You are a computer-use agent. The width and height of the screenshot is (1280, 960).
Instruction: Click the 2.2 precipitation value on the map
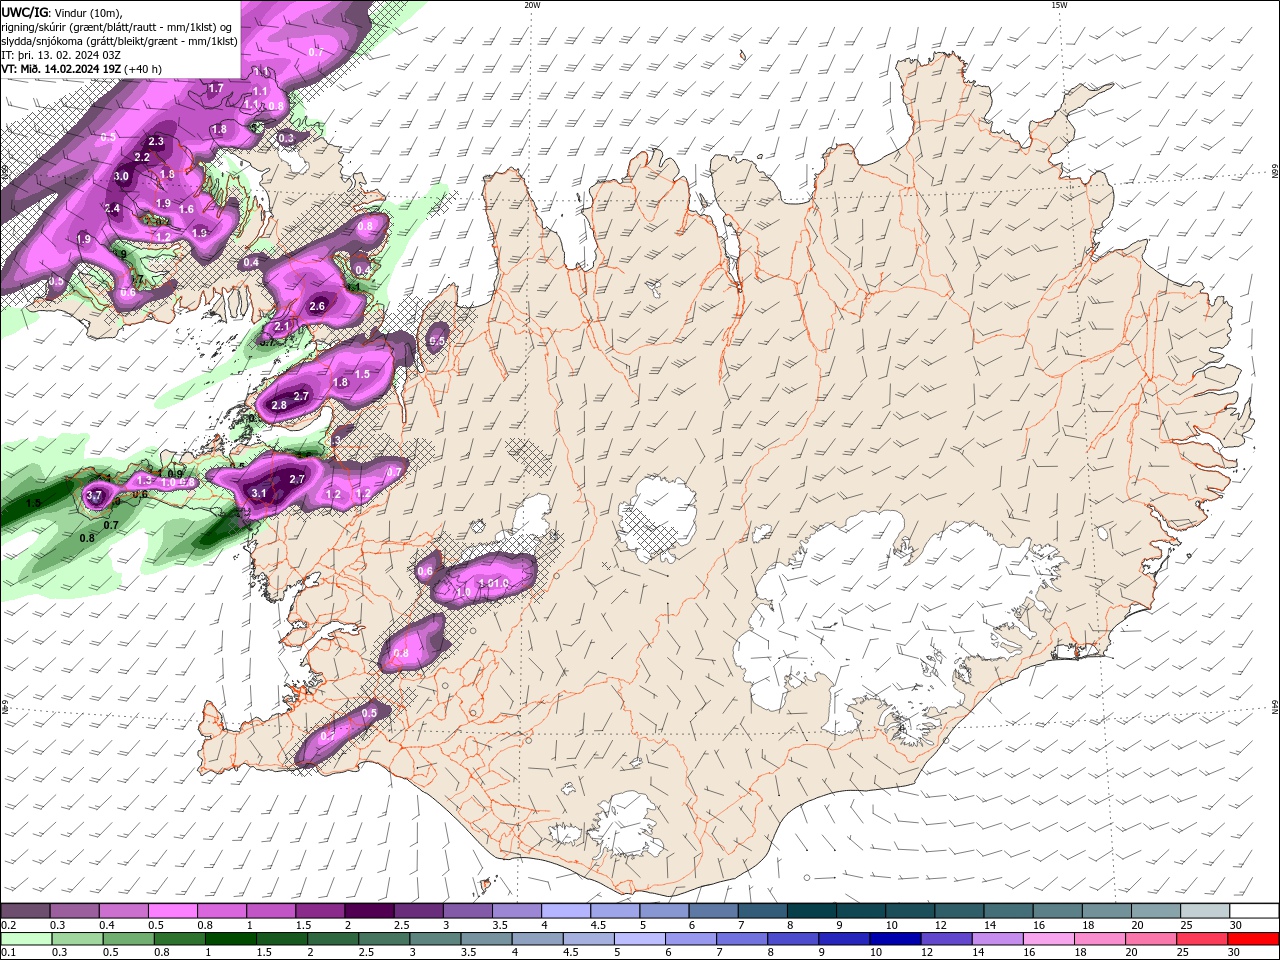[142, 157]
